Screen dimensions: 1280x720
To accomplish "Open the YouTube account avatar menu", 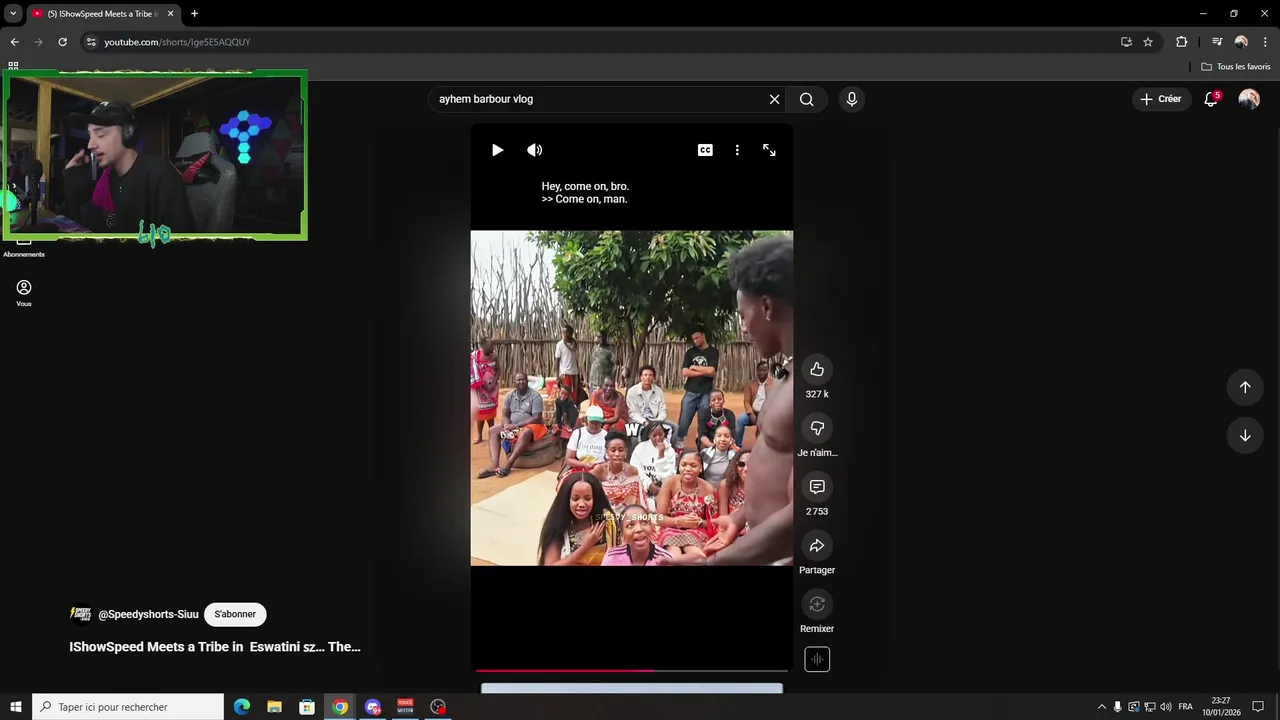I will pyautogui.click(x=1249, y=99).
